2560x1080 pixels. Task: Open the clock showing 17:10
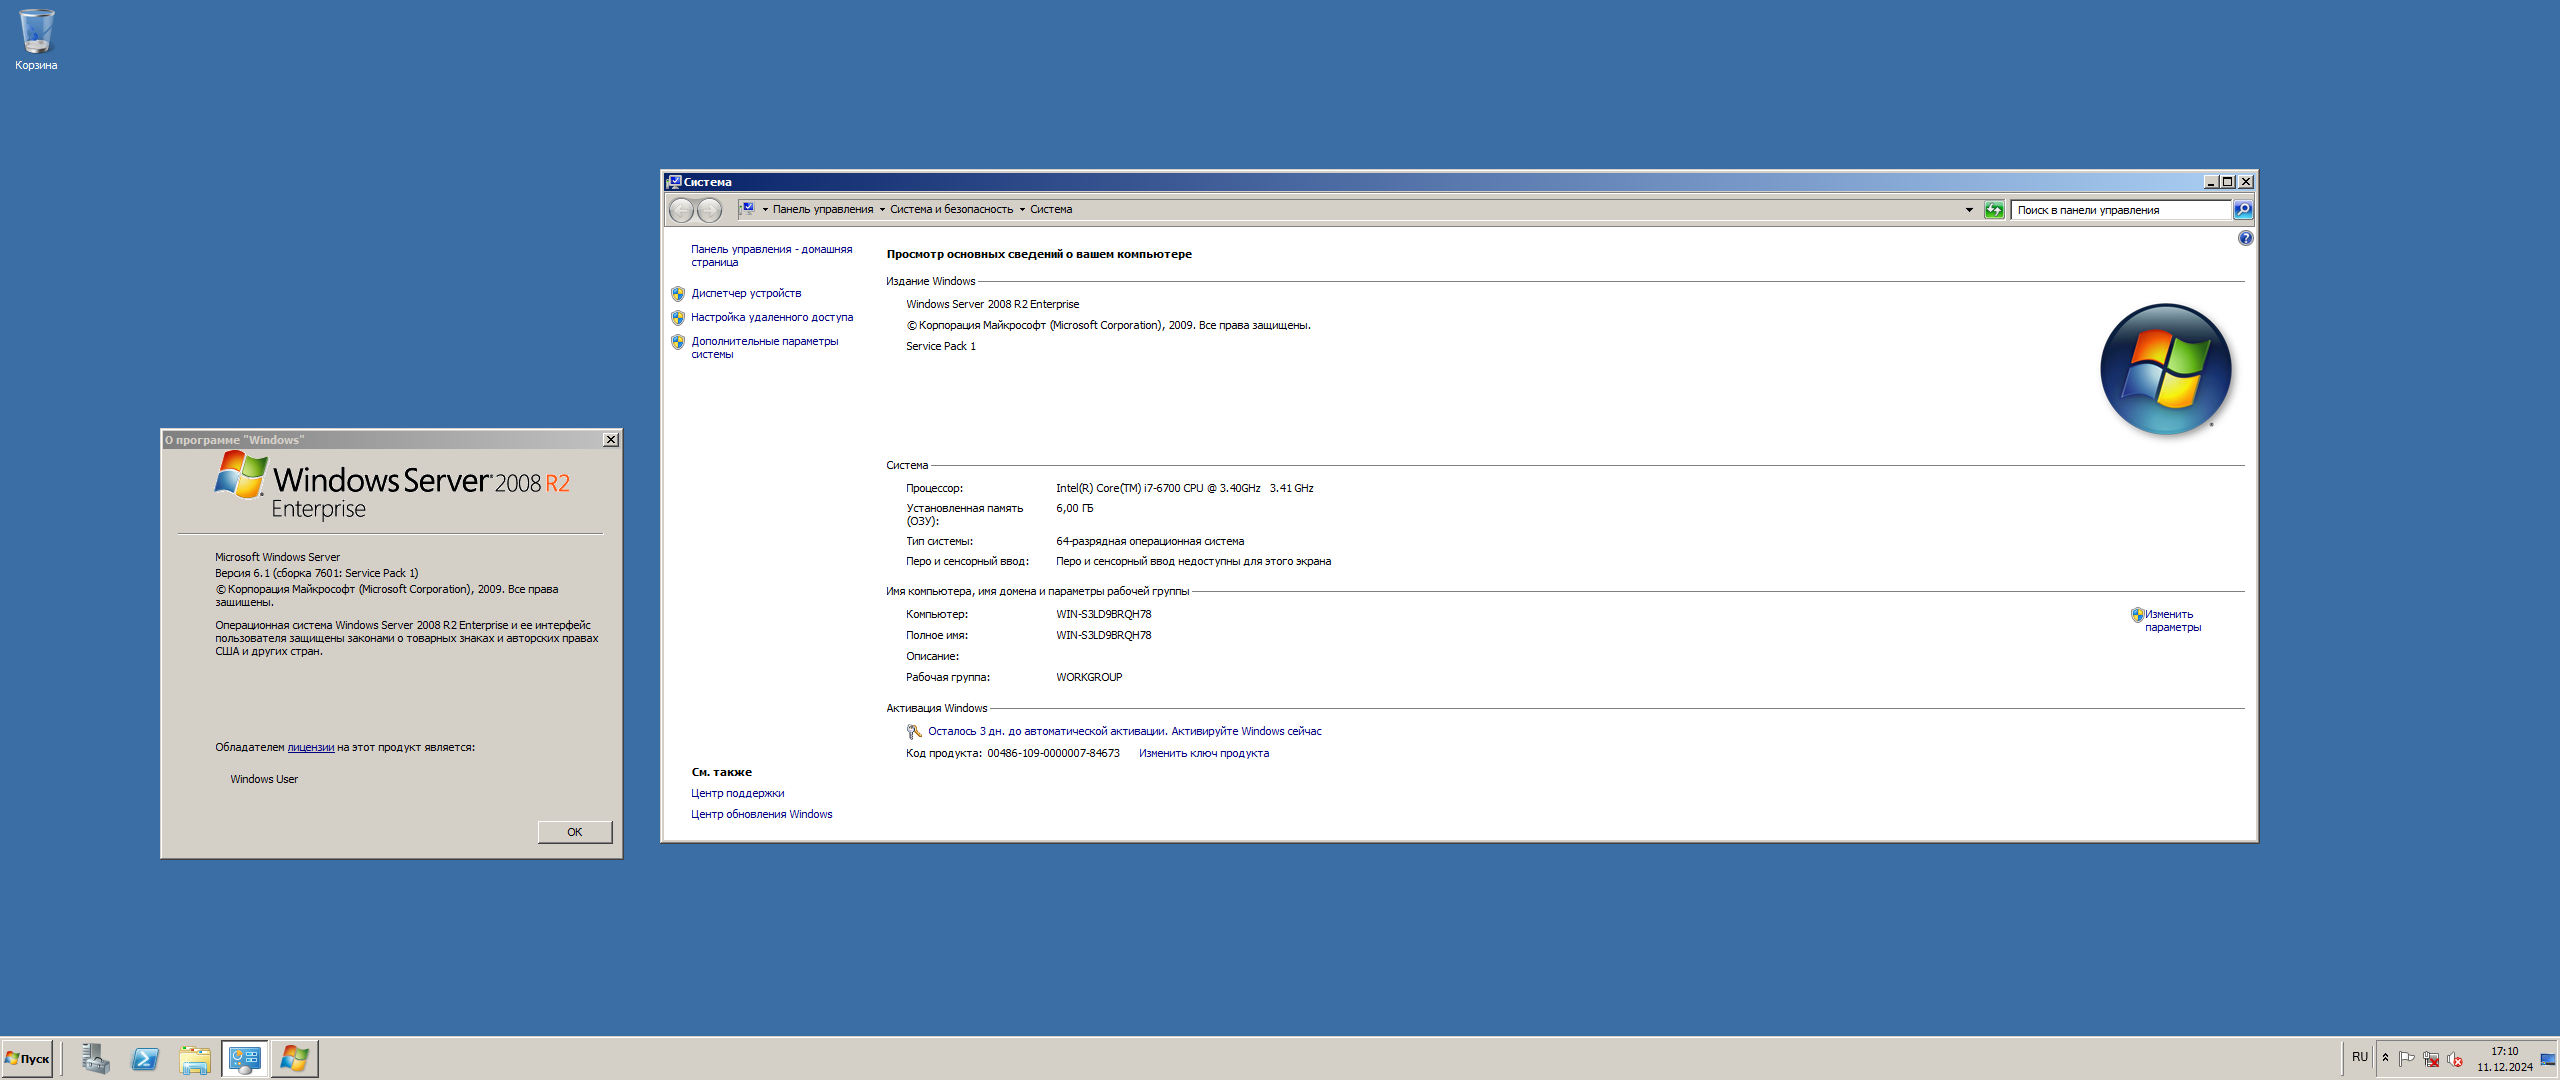click(x=2504, y=1059)
